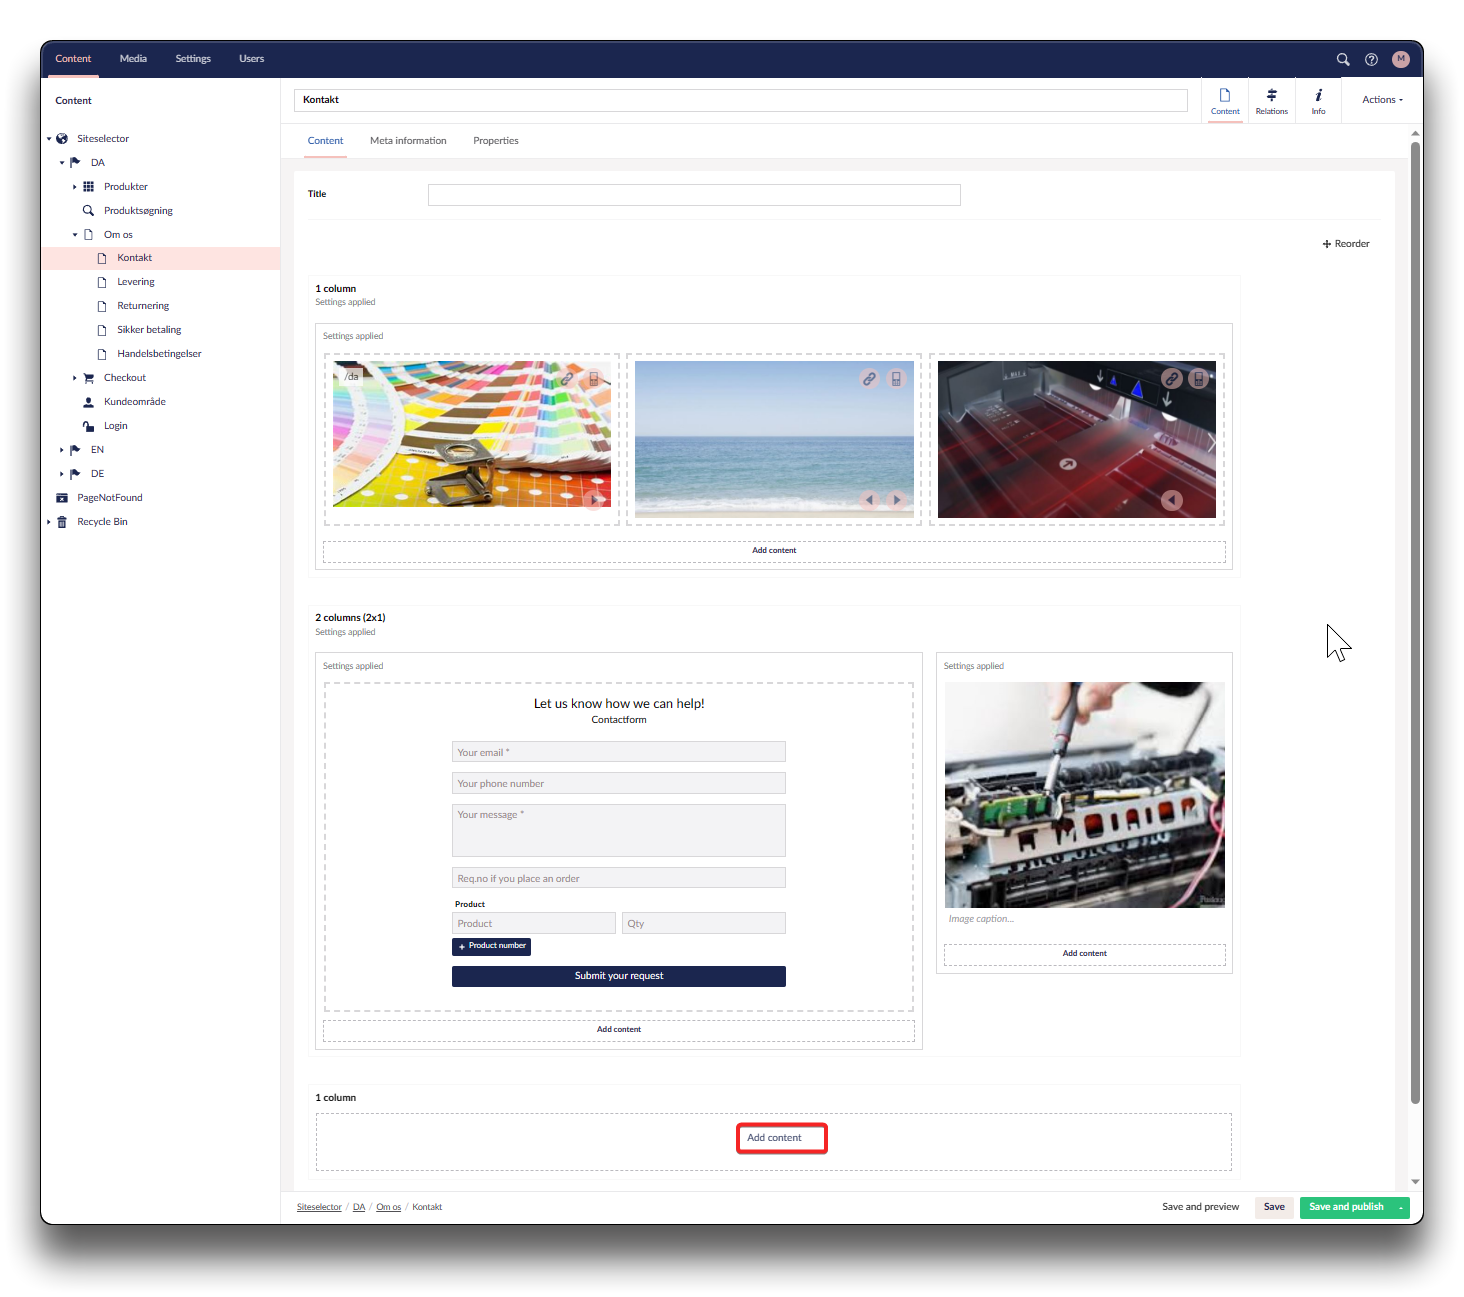
Task: Click the Save button
Action: [x=1274, y=1207]
